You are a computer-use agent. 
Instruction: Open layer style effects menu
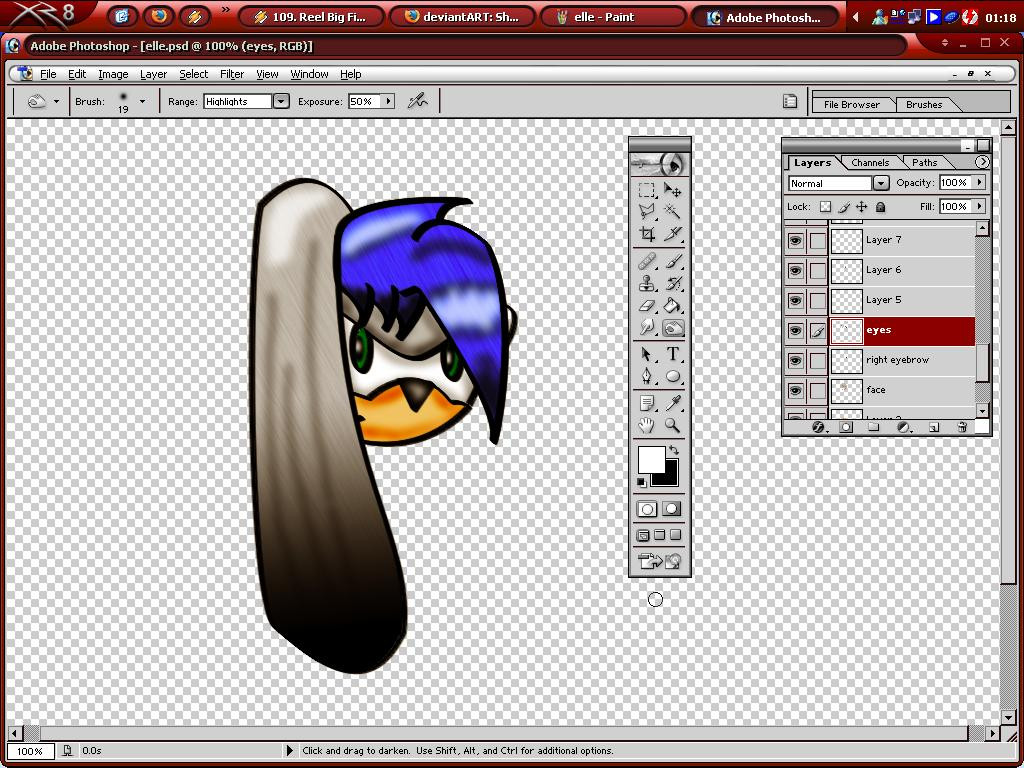[x=818, y=427]
